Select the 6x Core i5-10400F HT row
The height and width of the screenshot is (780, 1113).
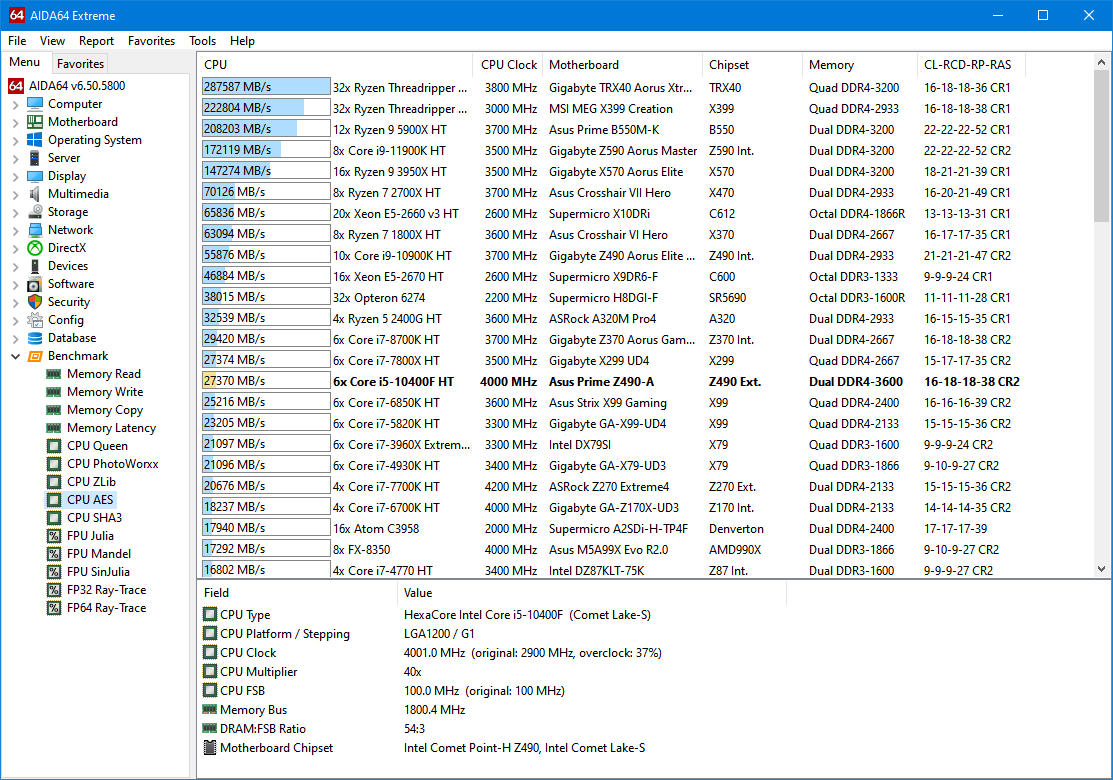coord(613,382)
